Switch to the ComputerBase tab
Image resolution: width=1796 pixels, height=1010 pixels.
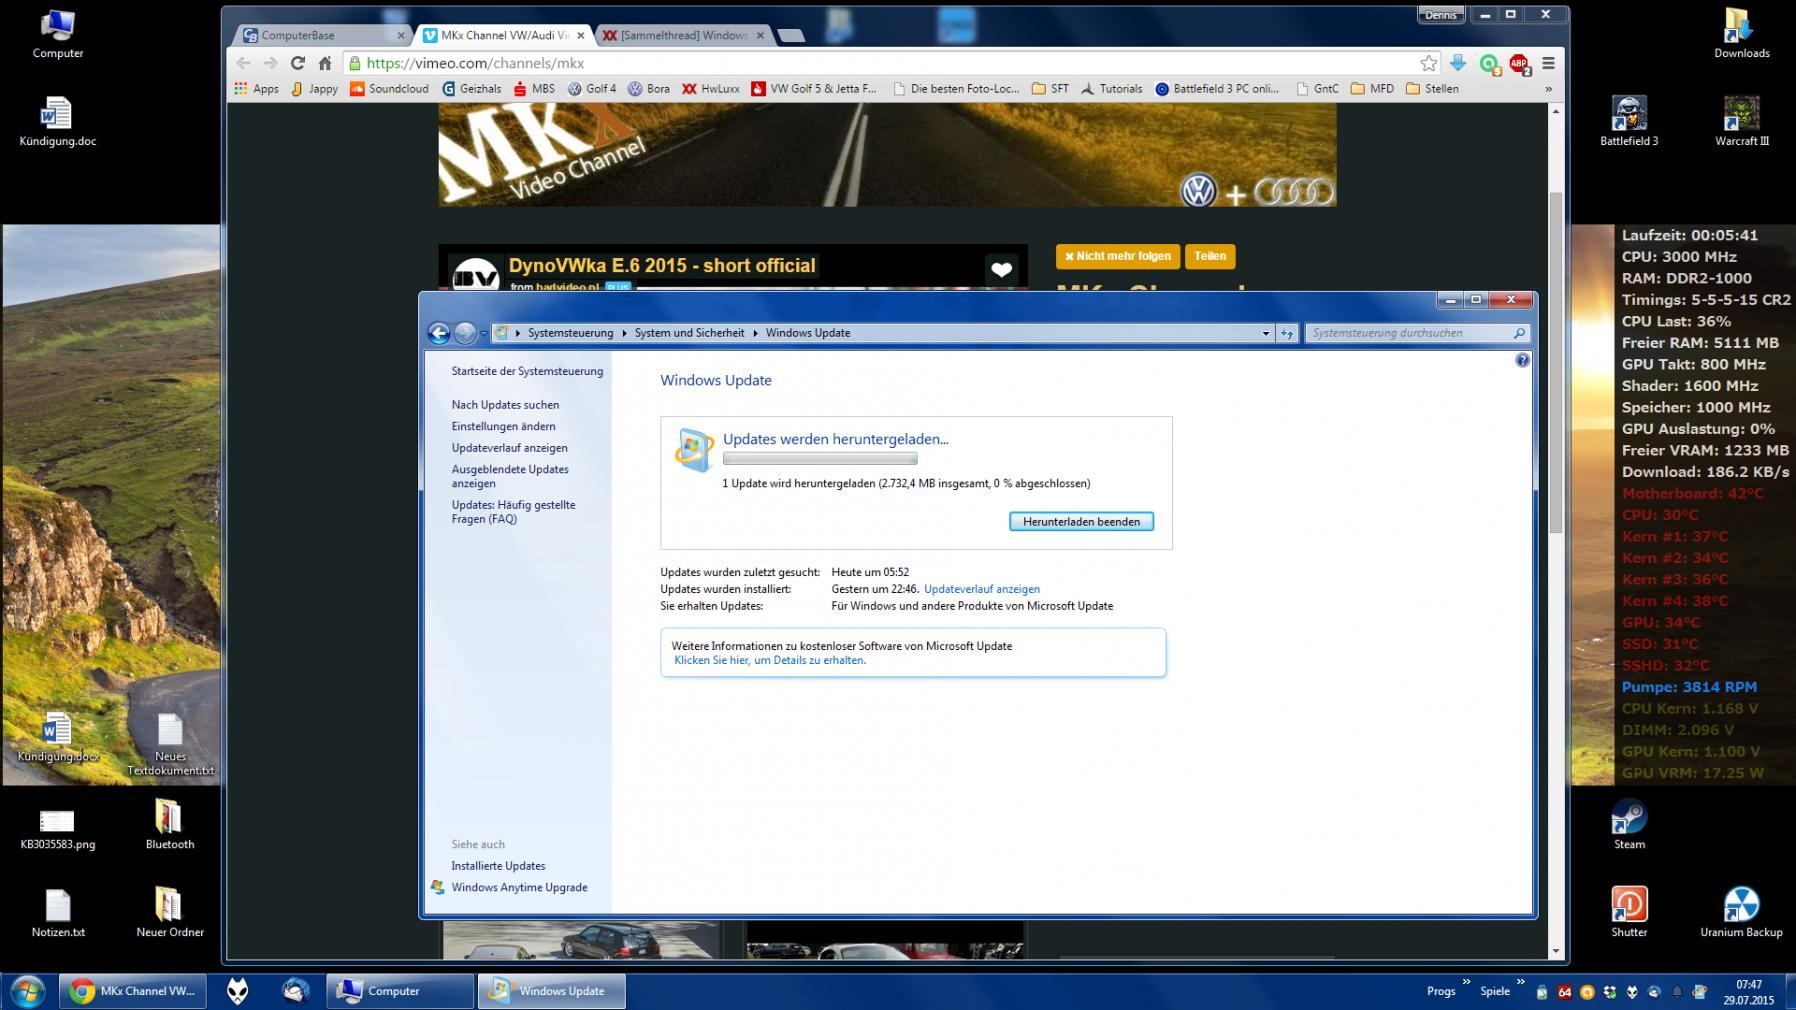pyautogui.click(x=318, y=35)
